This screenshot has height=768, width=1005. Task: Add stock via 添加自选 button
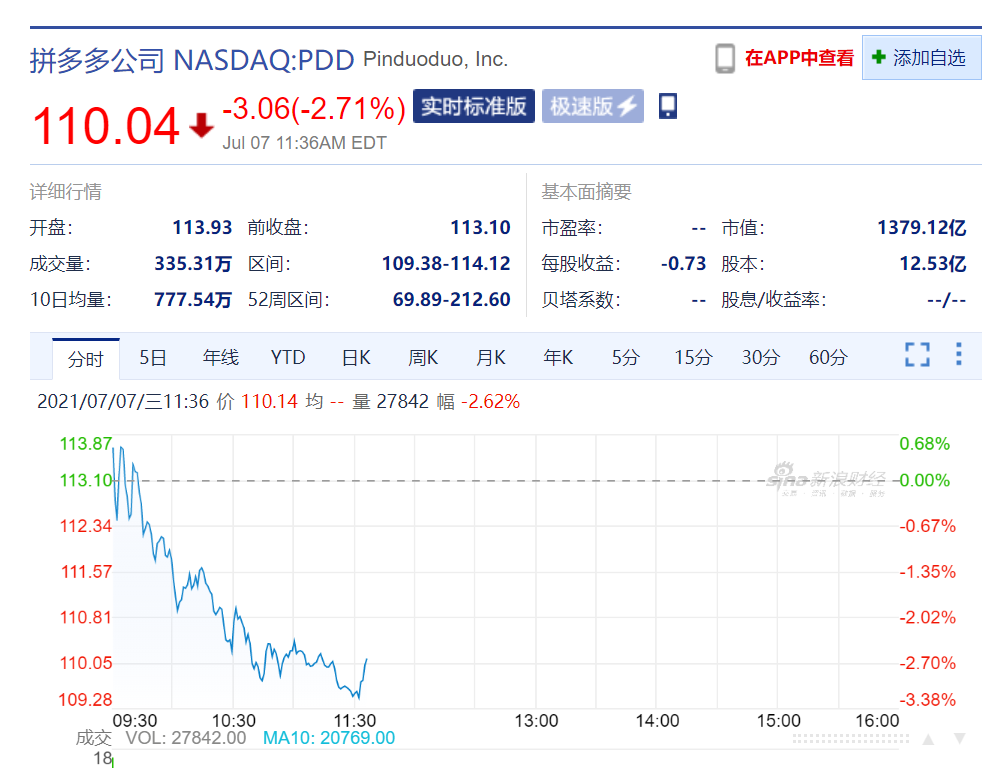pos(921,58)
